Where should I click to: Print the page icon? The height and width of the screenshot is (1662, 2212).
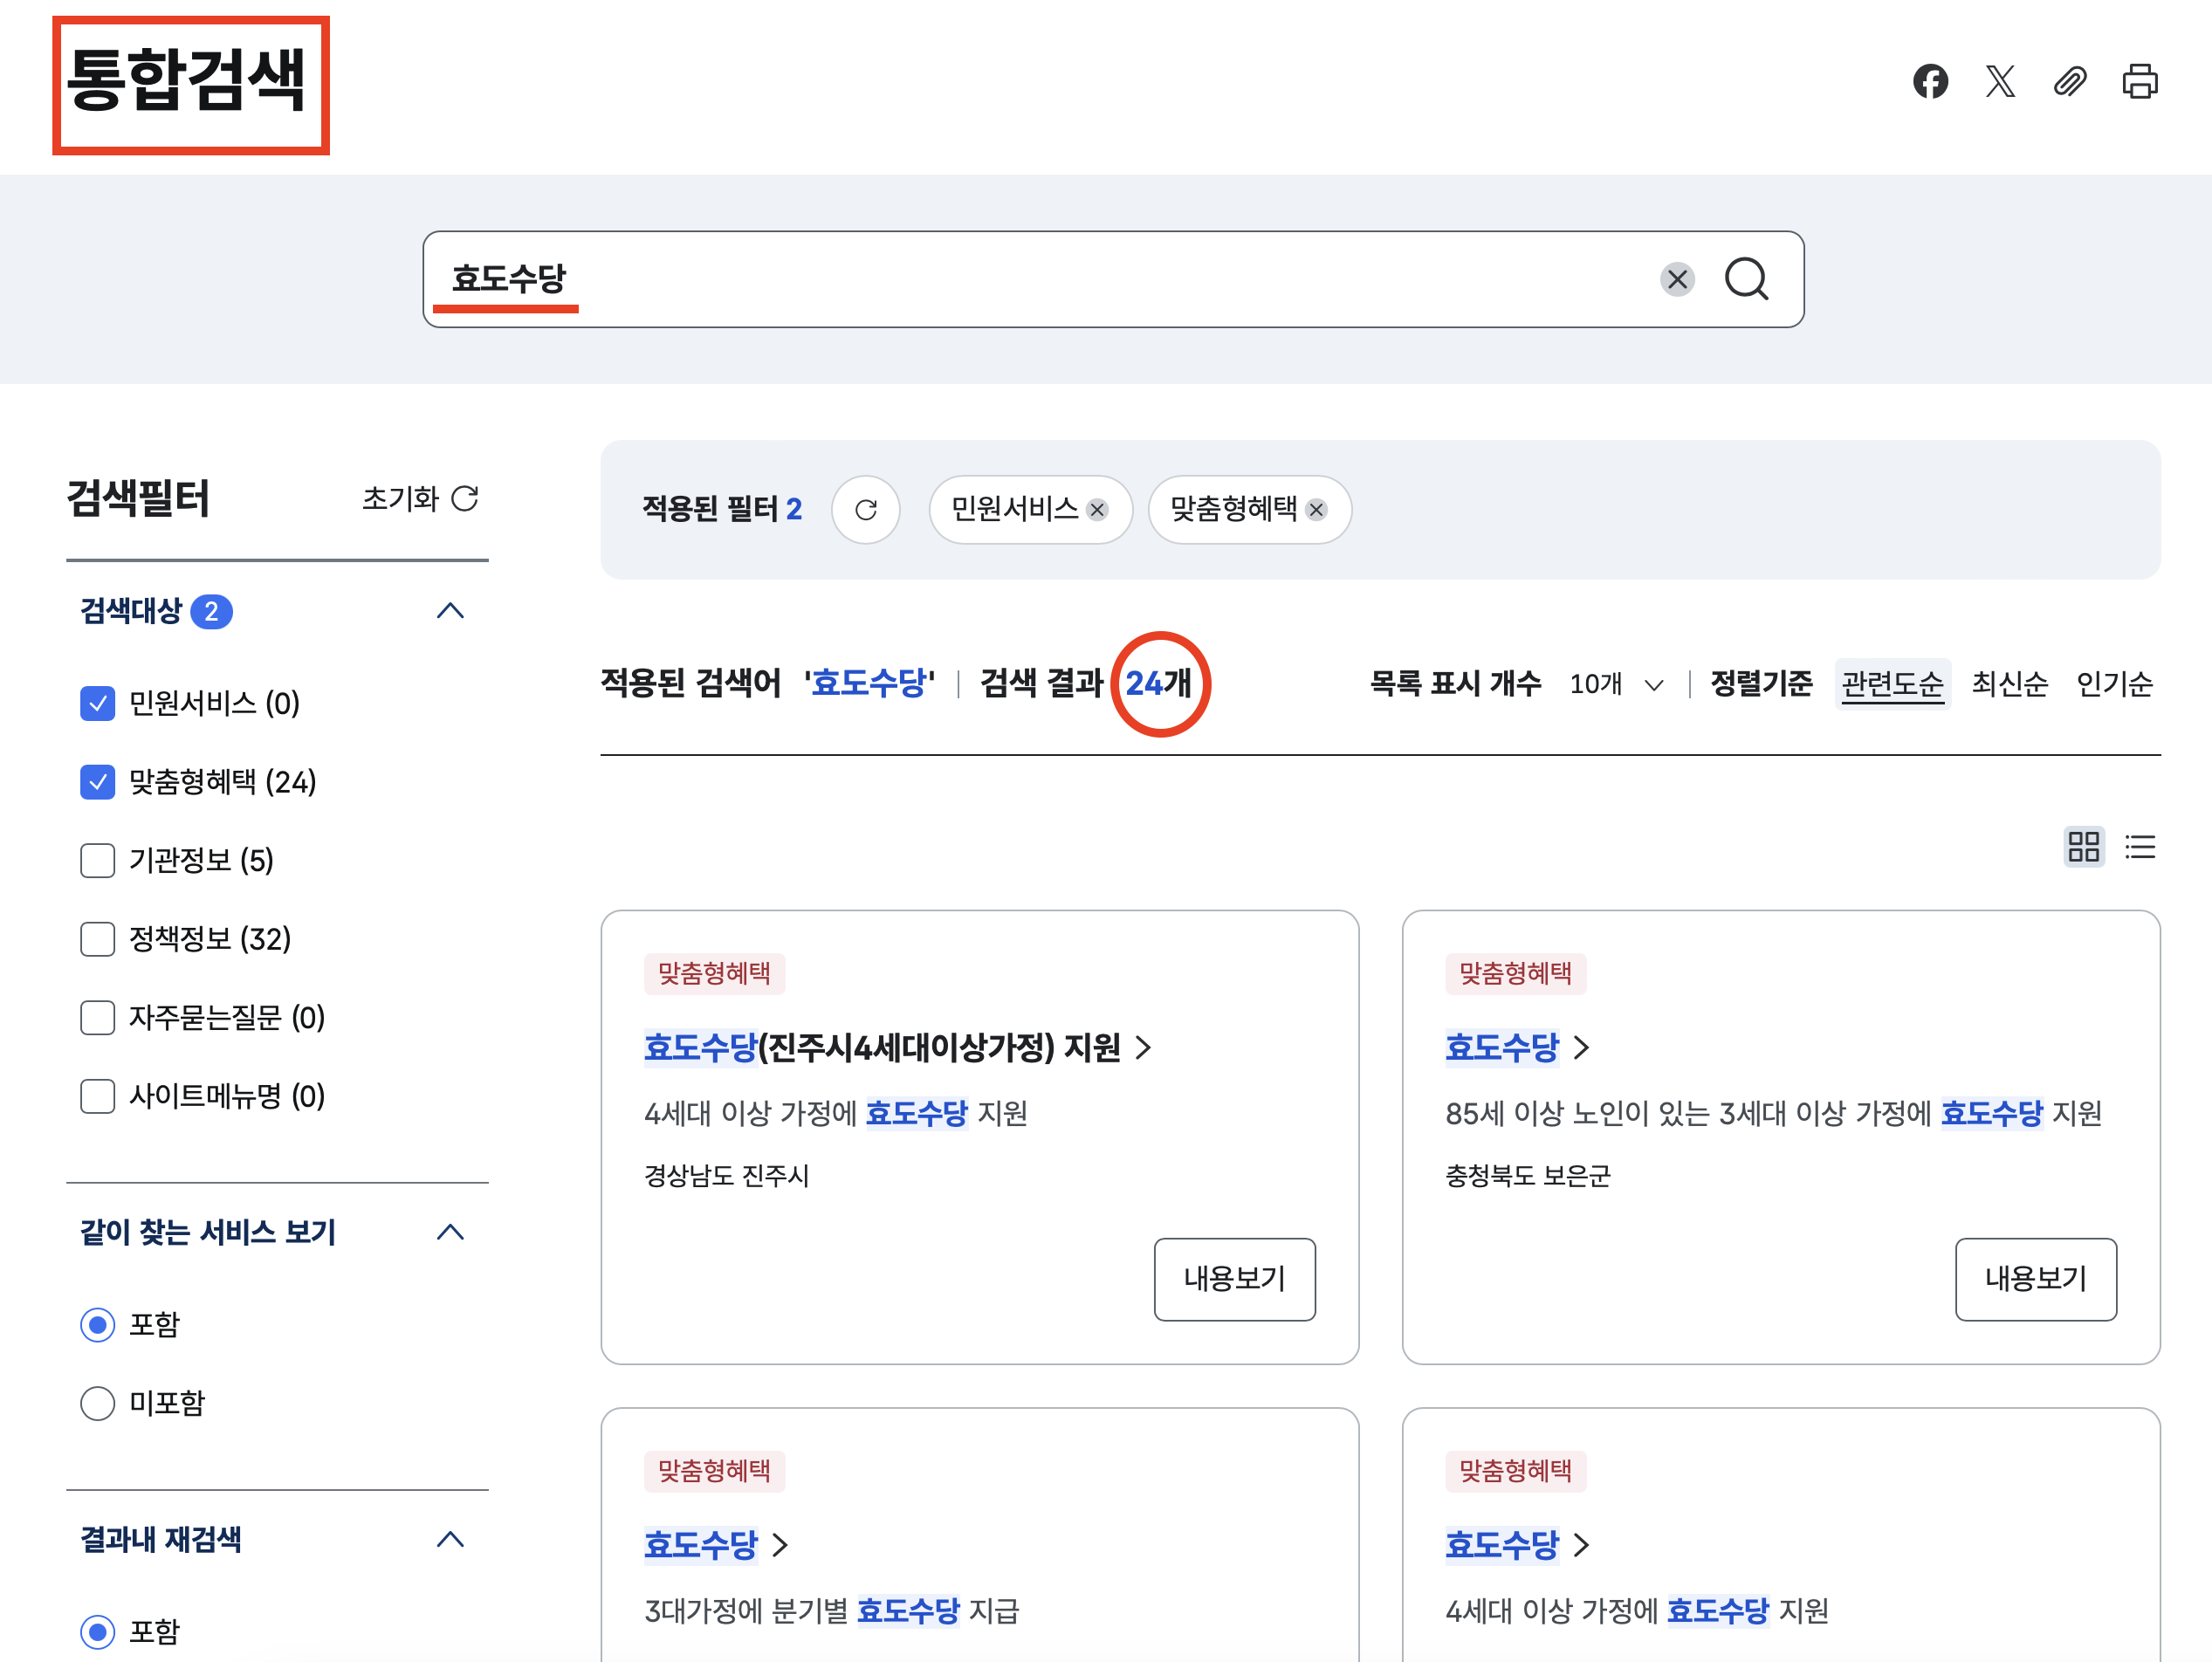pyautogui.click(x=2140, y=81)
